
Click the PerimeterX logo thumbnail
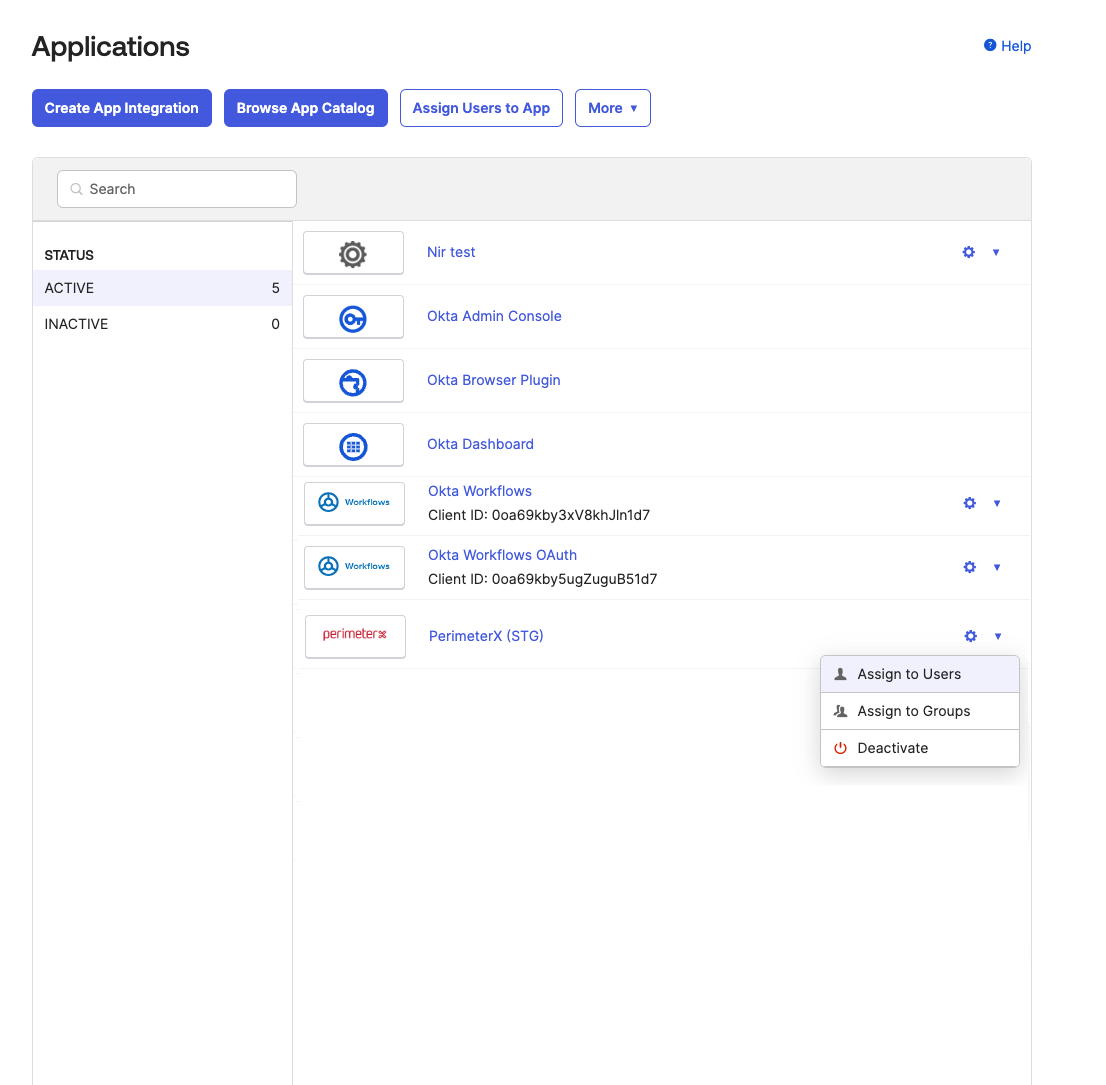355,636
